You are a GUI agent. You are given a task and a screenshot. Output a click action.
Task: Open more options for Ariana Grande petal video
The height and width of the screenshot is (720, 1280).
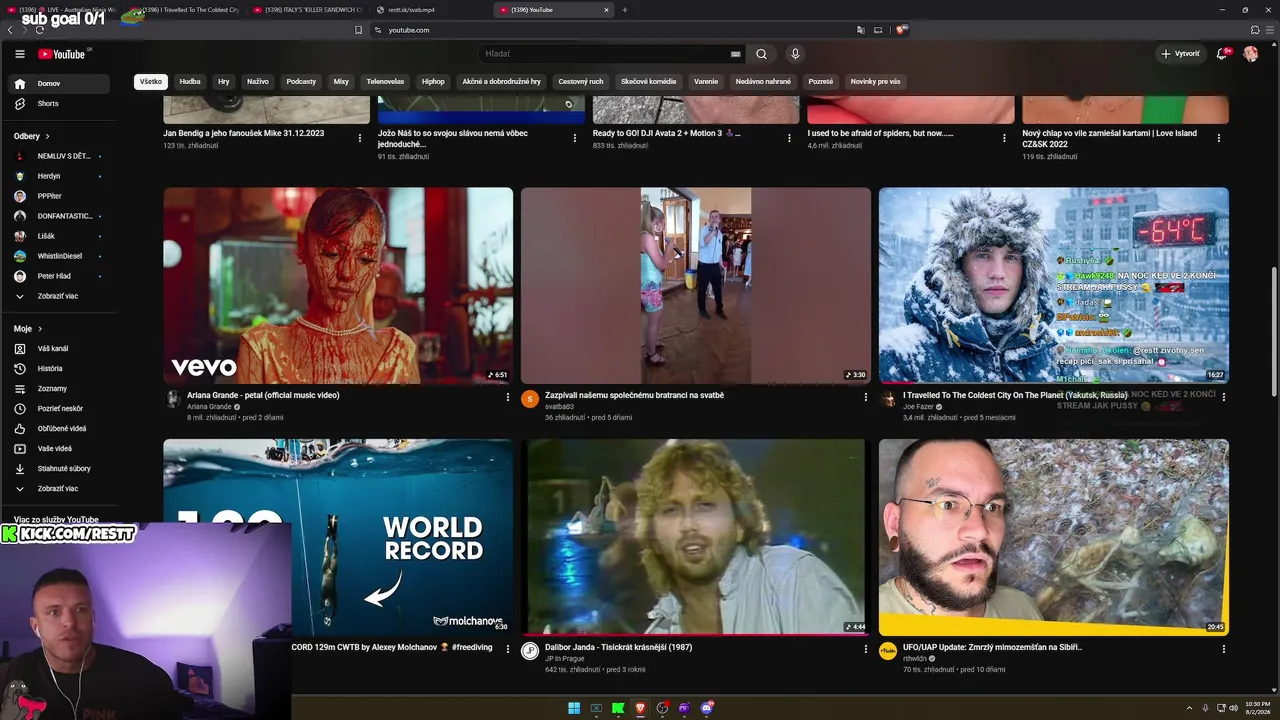[x=508, y=397]
